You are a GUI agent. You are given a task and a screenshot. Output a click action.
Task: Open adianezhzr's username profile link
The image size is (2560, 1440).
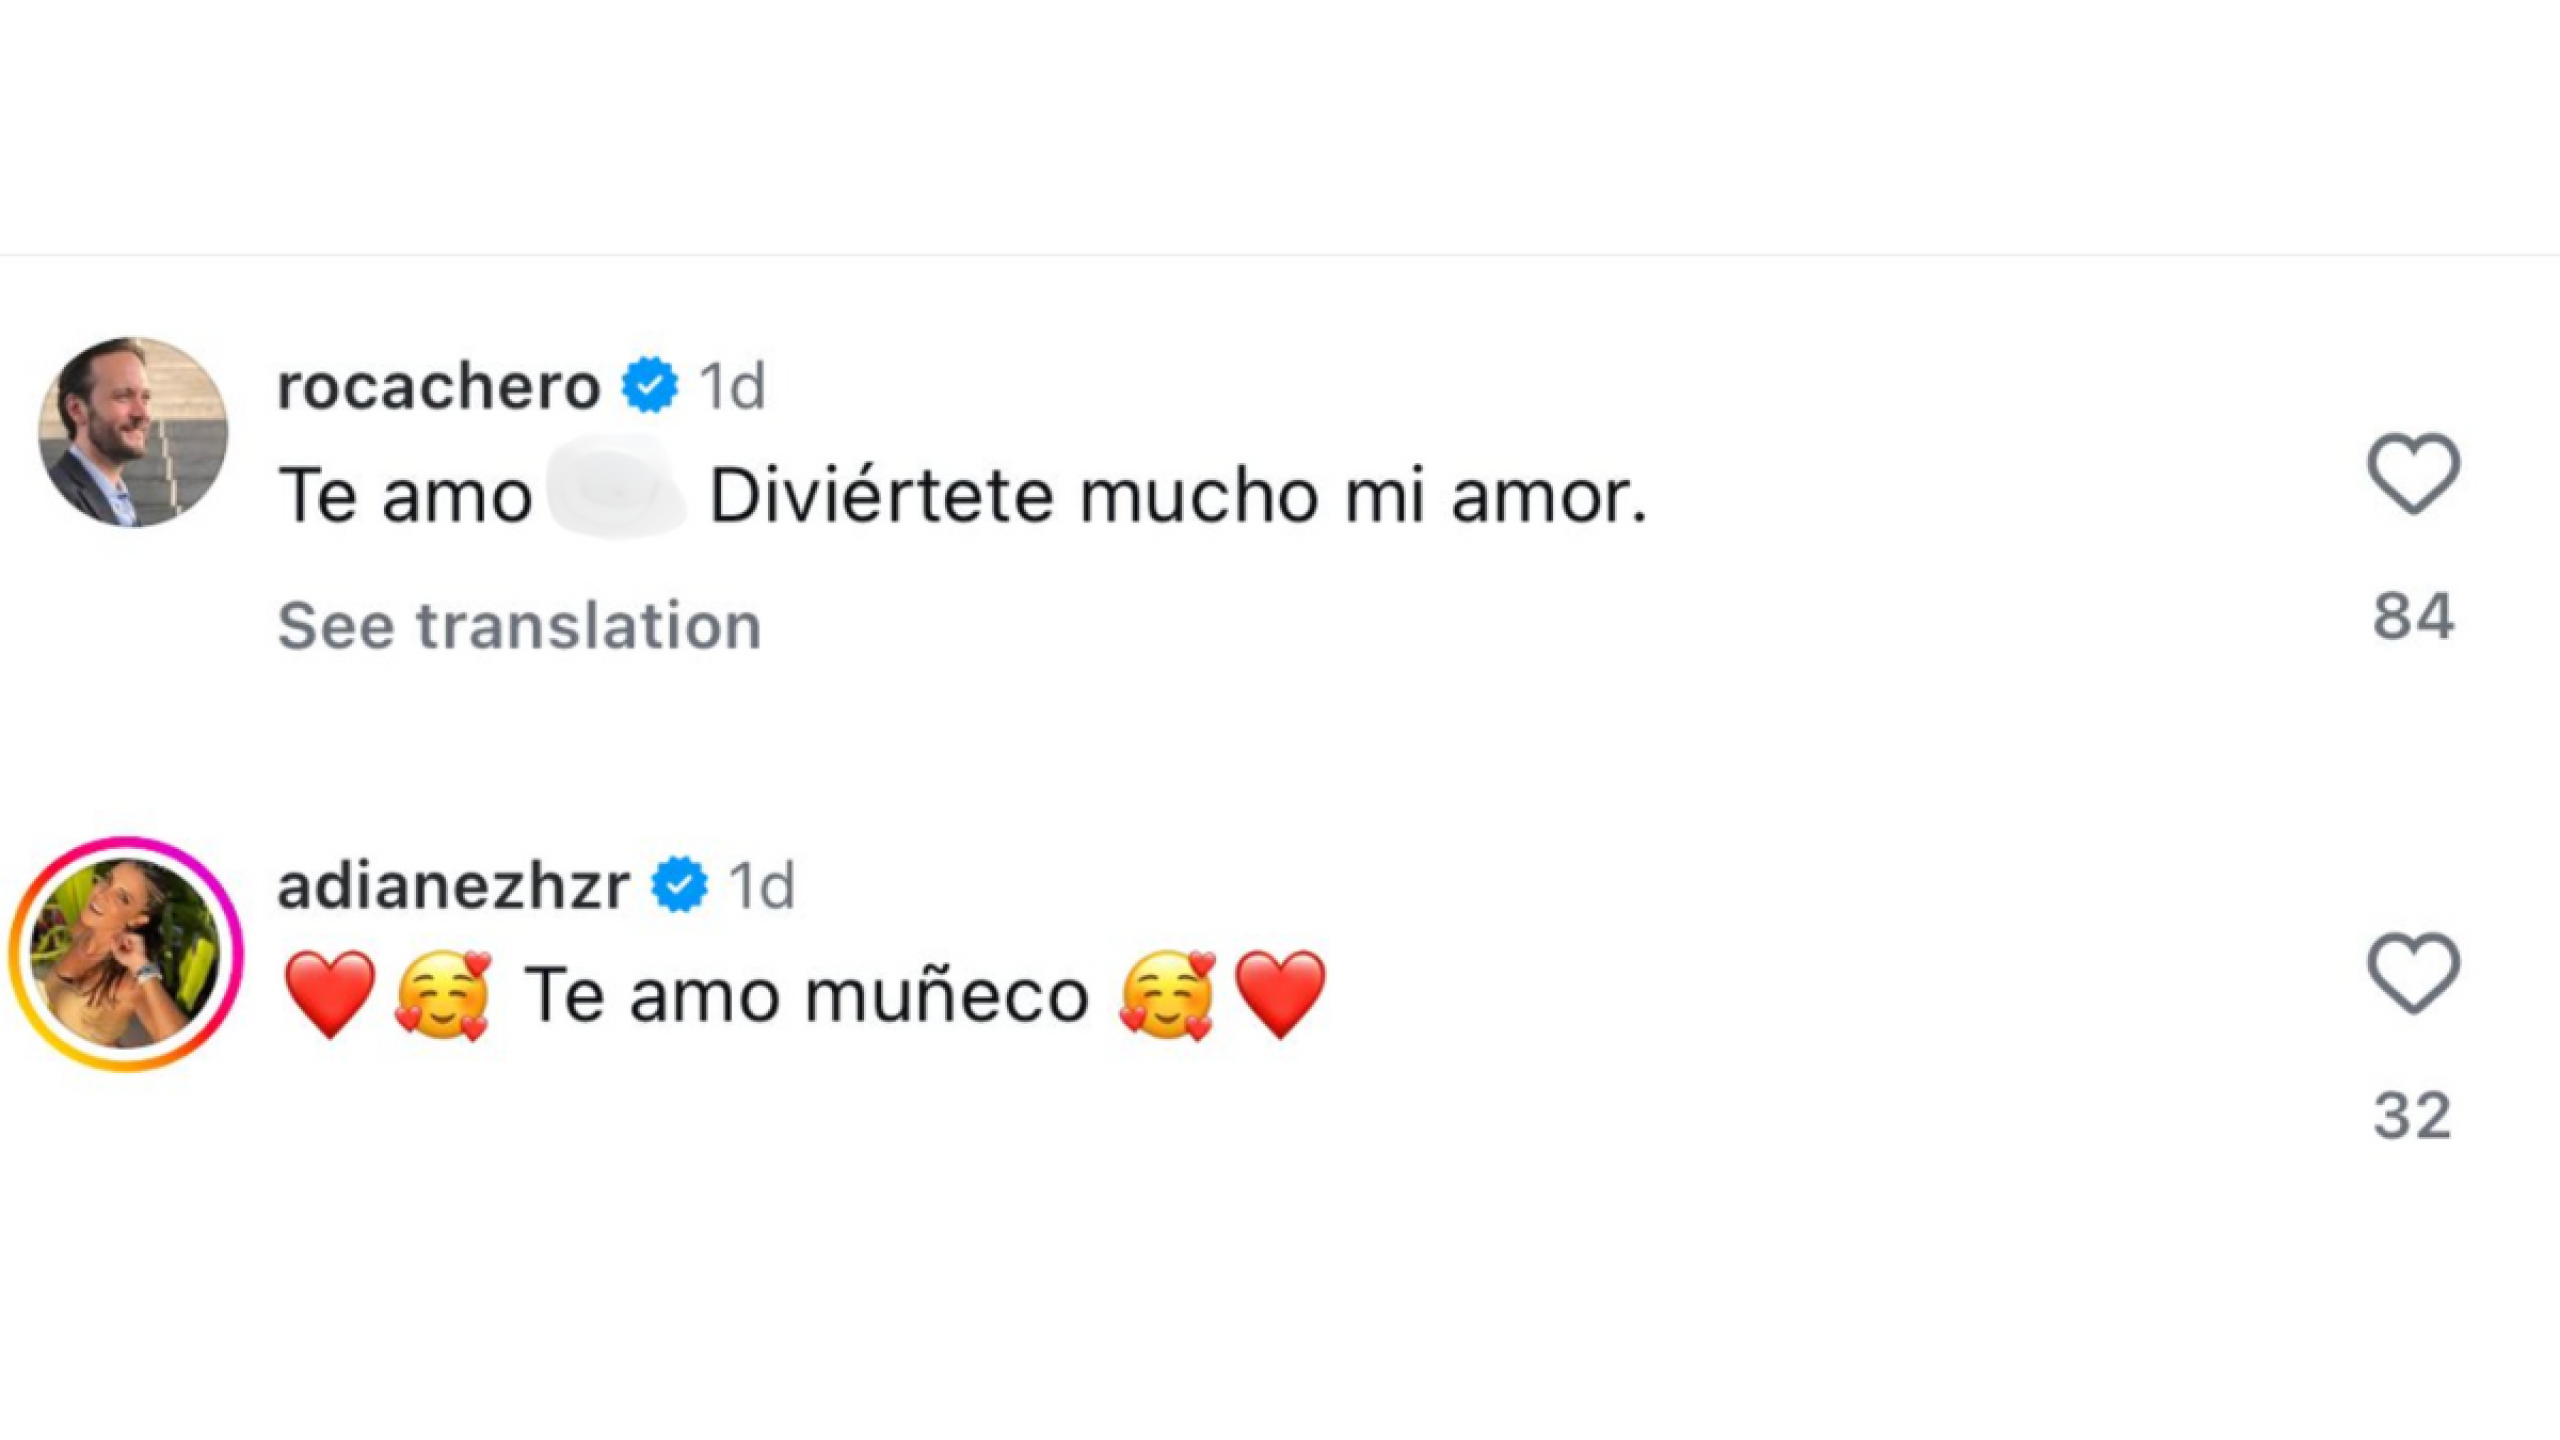460,882
